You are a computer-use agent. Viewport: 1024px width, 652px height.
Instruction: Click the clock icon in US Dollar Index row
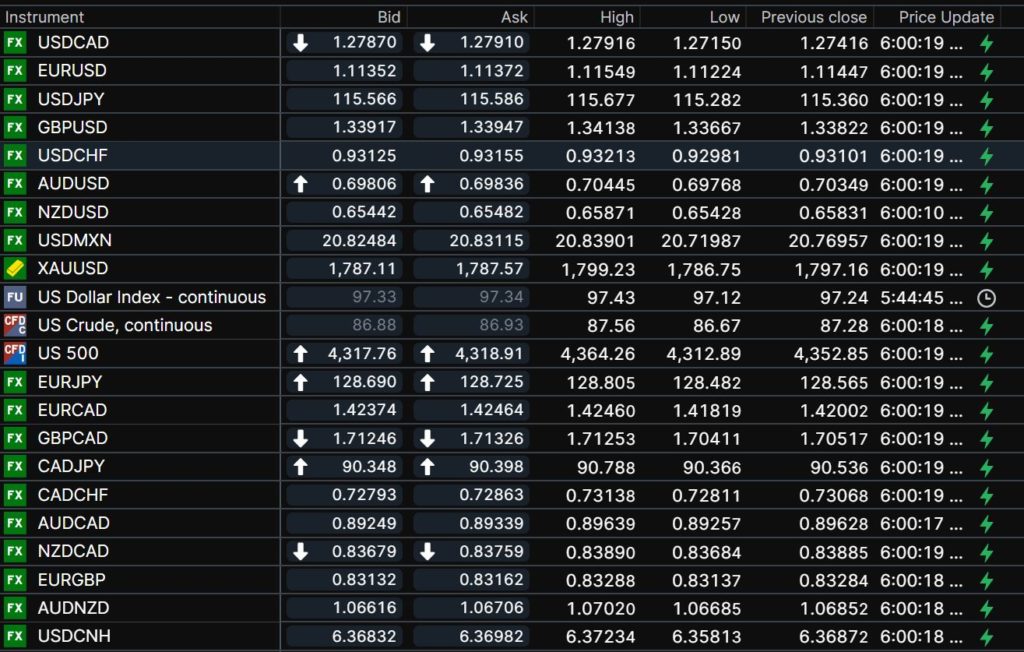coord(986,297)
